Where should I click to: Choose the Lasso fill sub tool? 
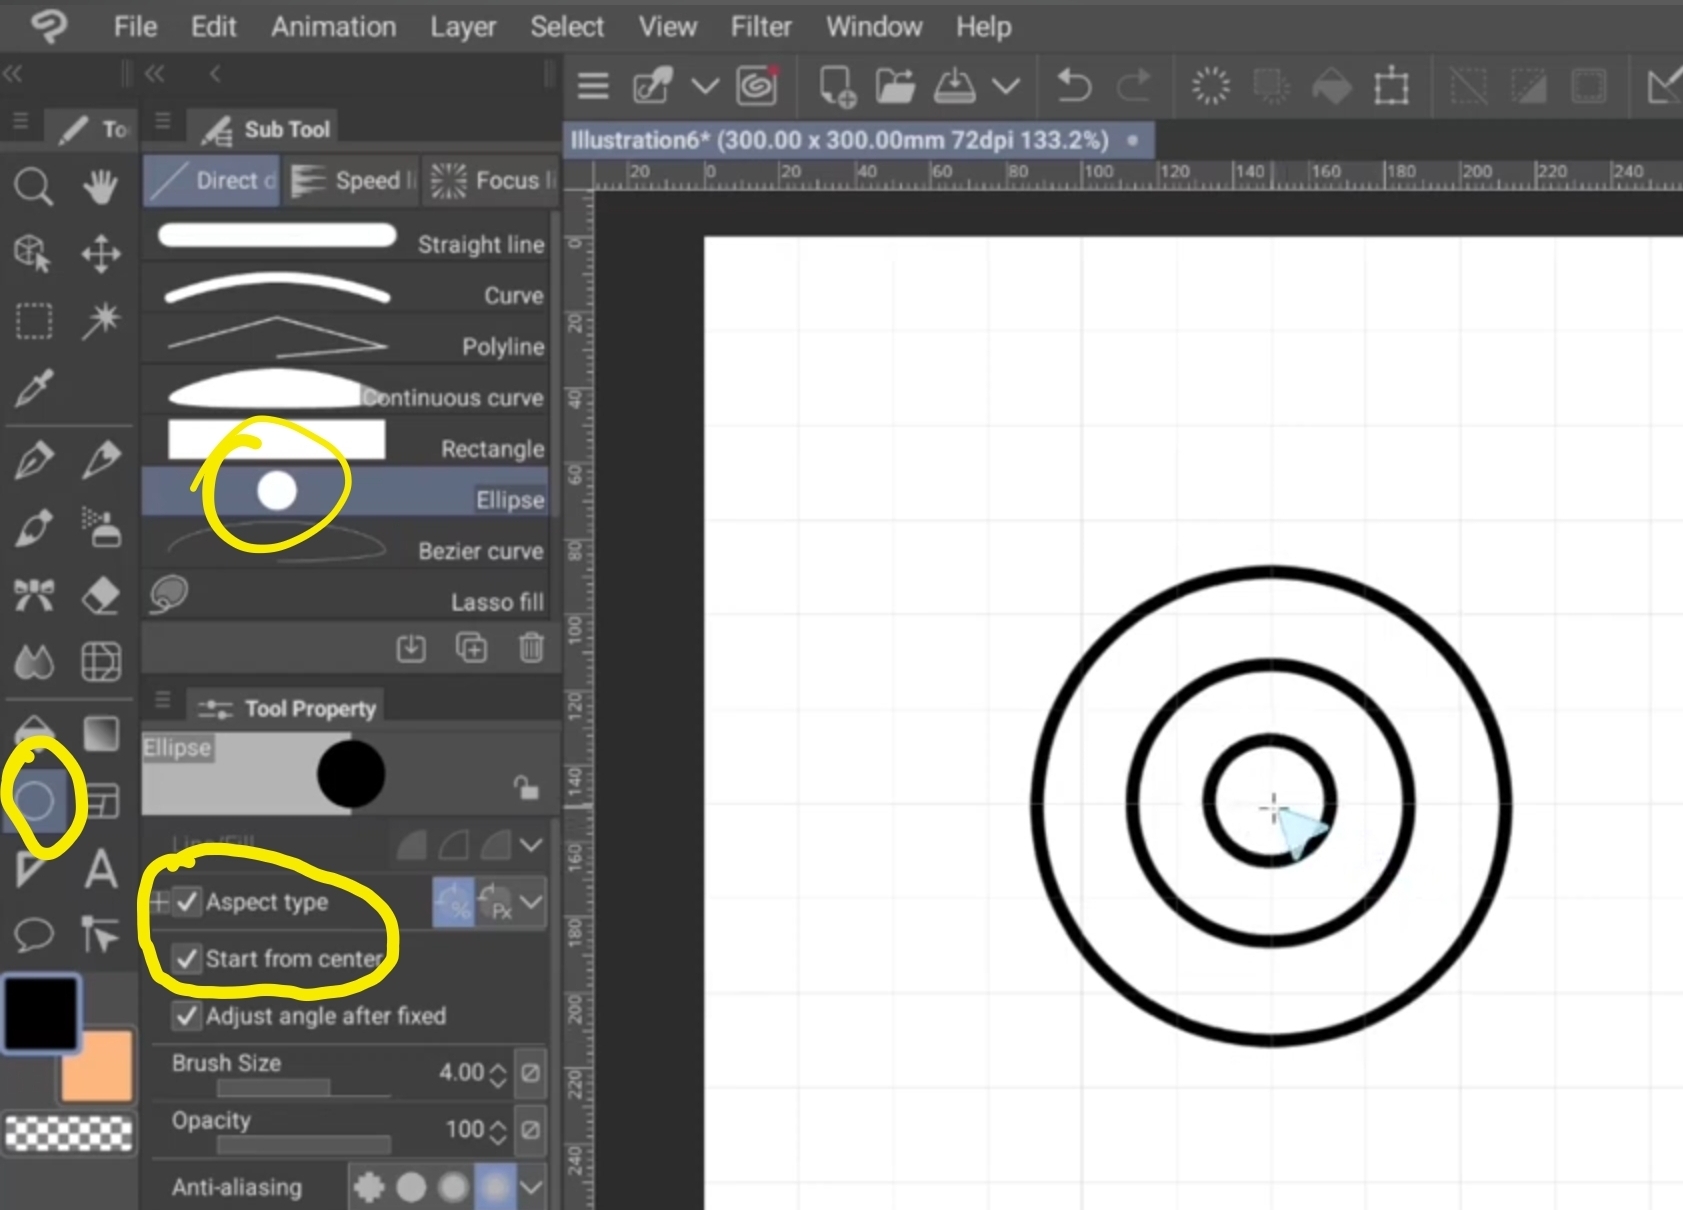click(347, 595)
